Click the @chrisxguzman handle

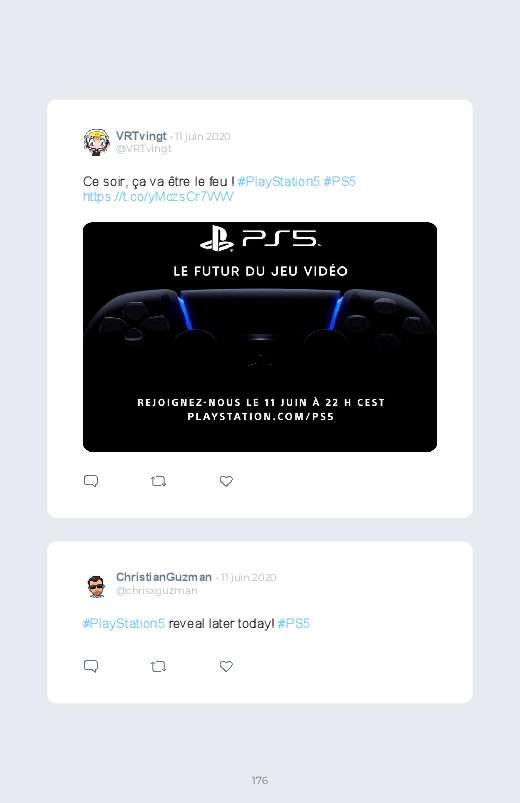[156, 590]
